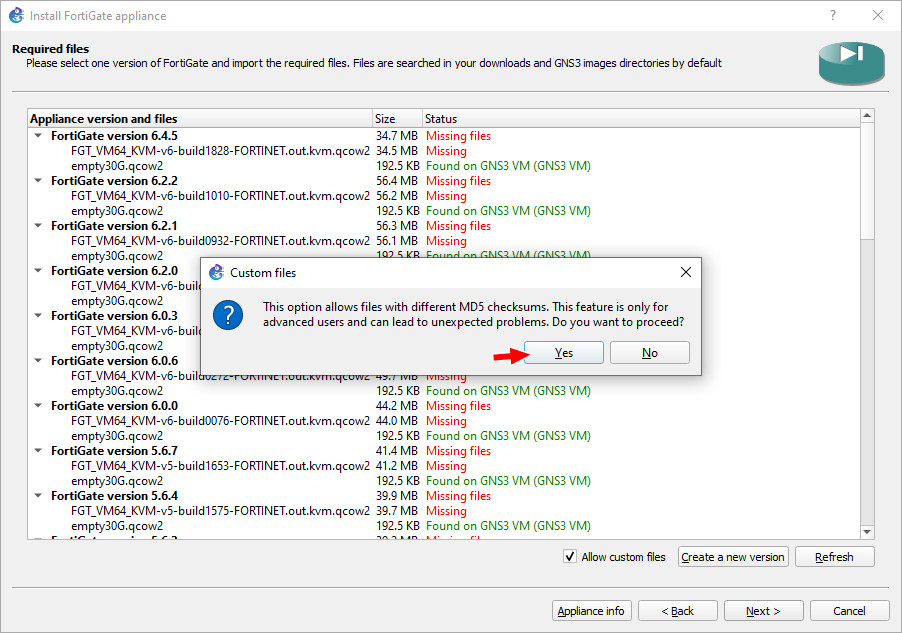Open help via the question mark icon
The height and width of the screenshot is (633, 902).
point(833,15)
